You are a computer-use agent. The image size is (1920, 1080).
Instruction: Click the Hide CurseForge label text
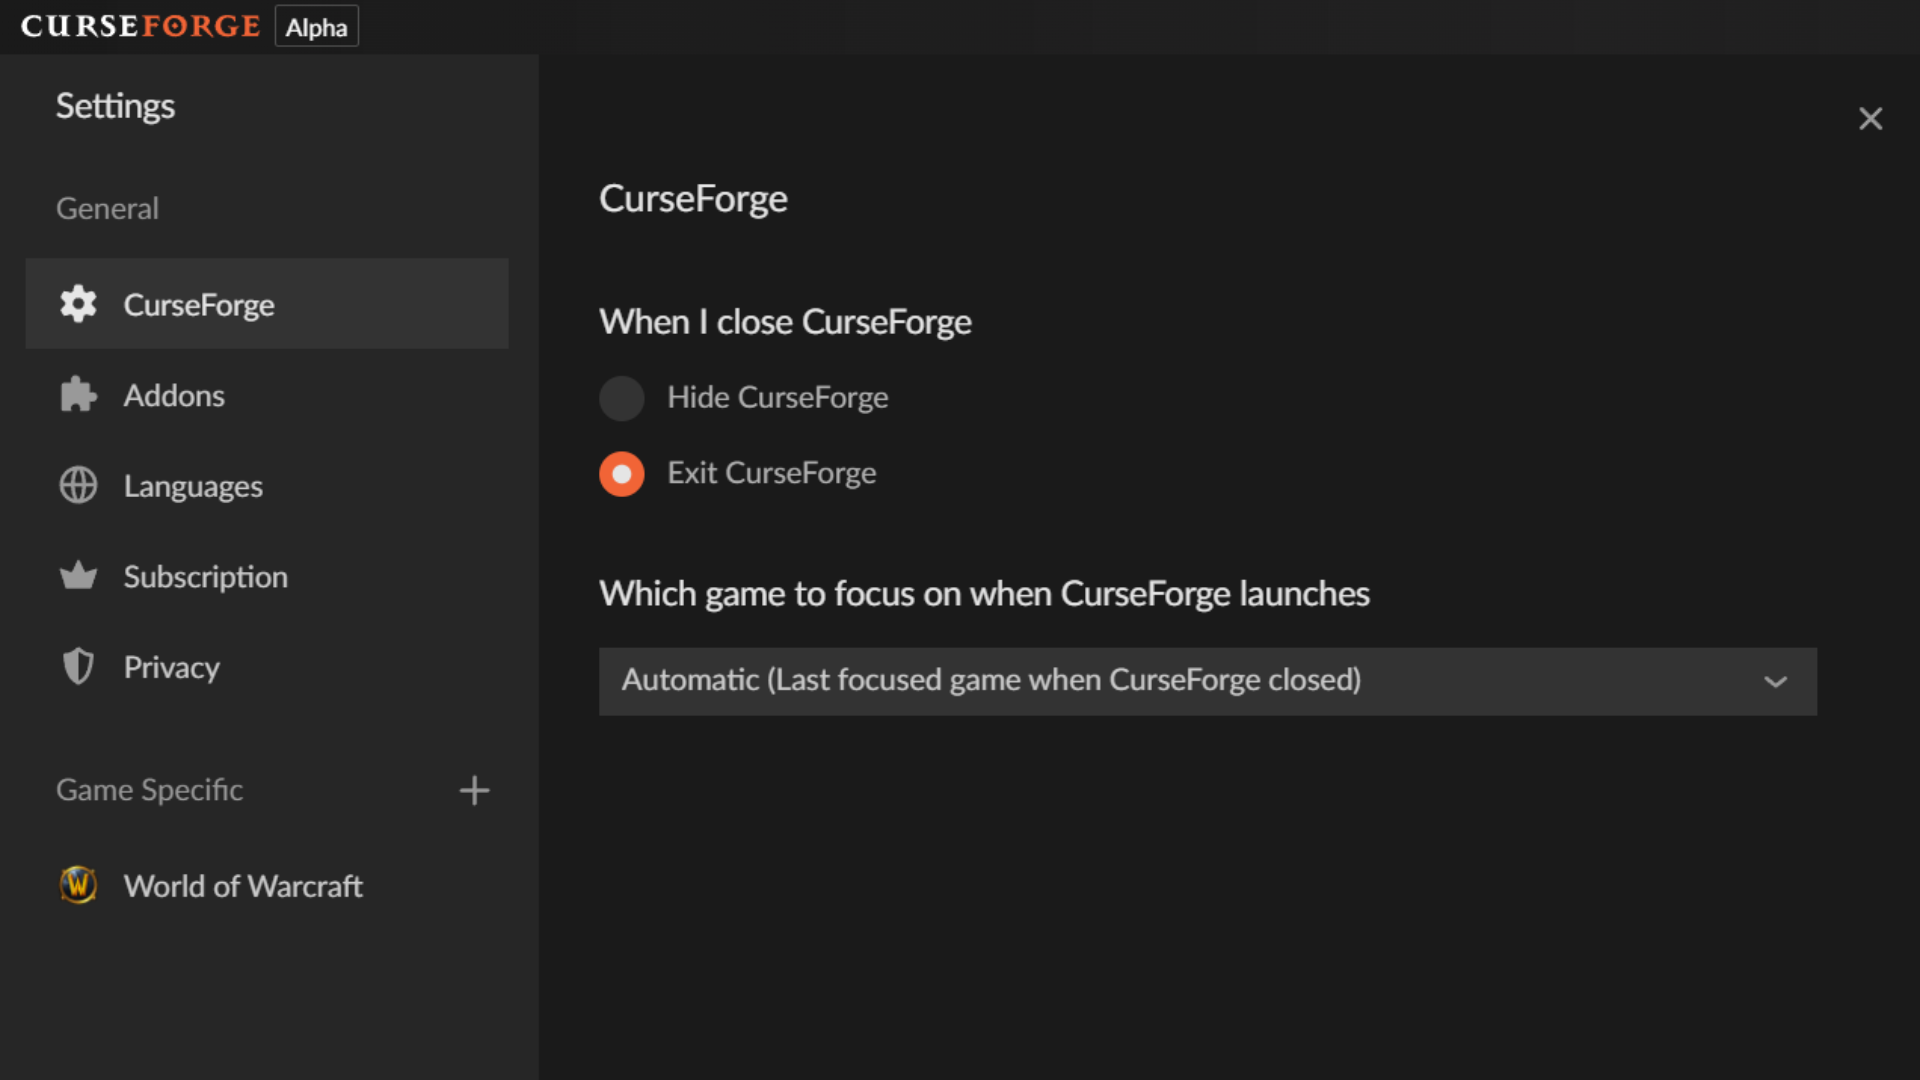(777, 398)
